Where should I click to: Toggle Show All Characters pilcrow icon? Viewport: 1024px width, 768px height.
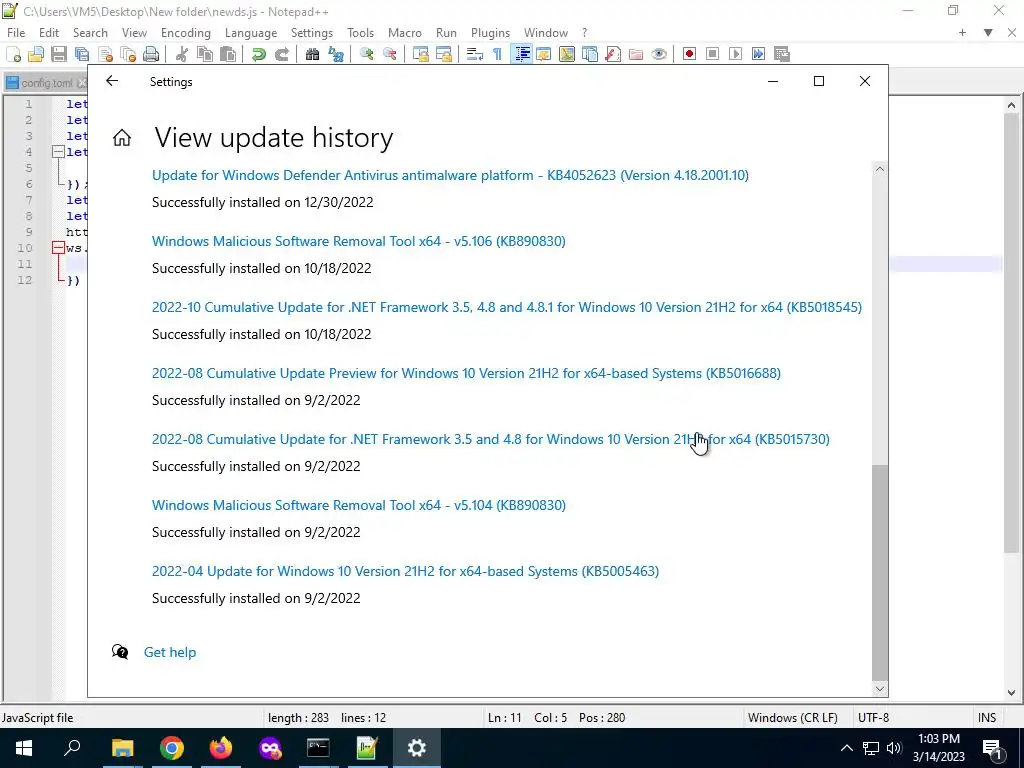coord(498,54)
